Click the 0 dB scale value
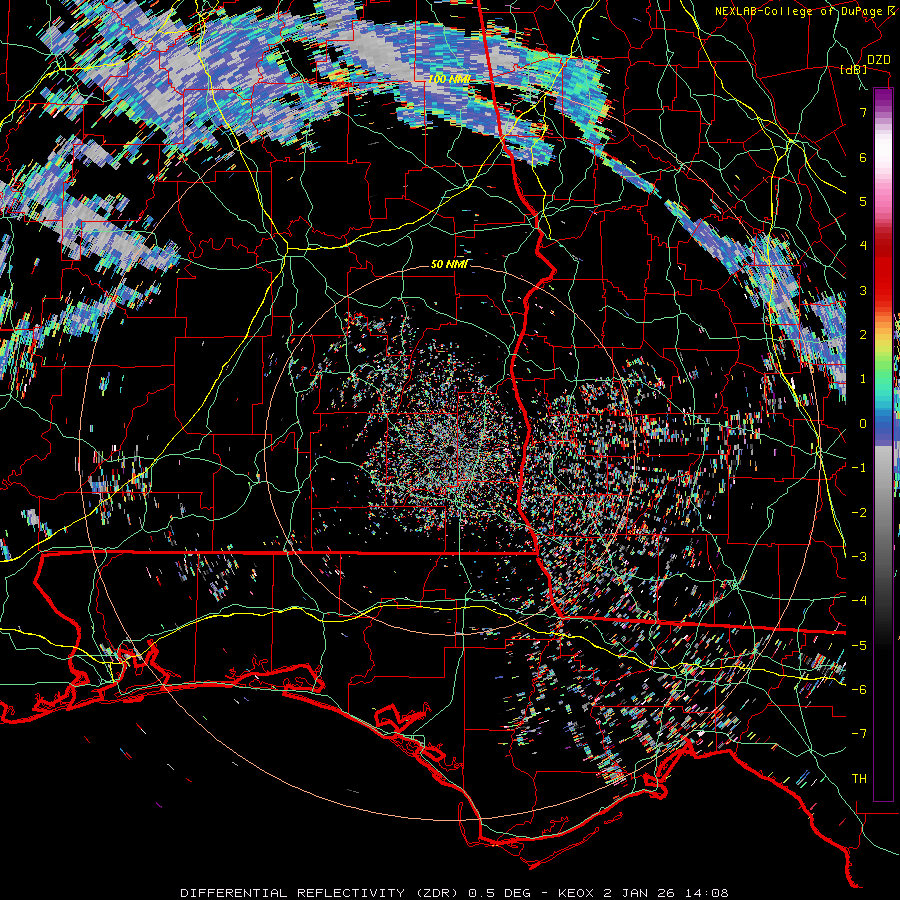 pyautogui.click(x=863, y=424)
